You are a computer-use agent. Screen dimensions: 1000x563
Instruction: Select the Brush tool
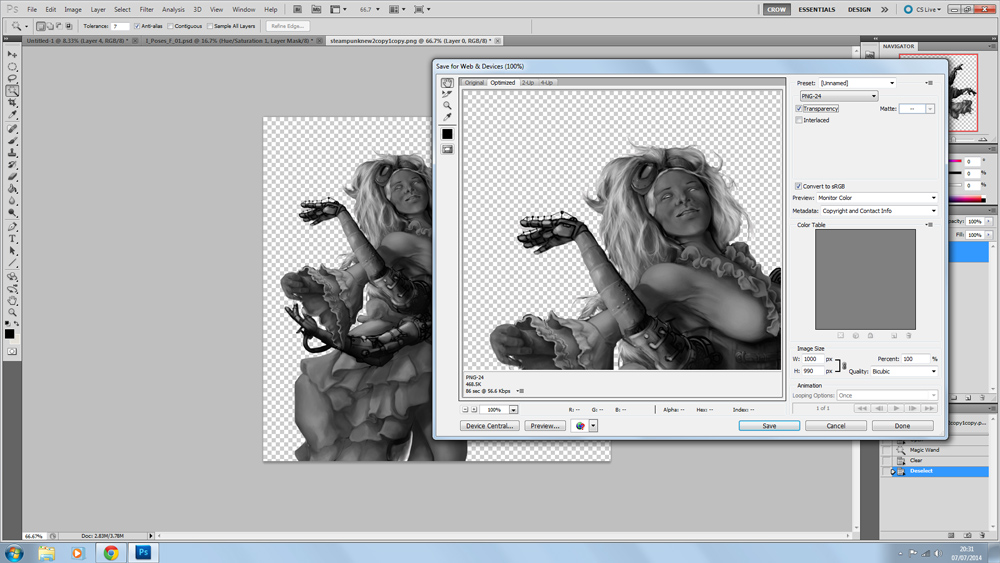[x=12, y=141]
